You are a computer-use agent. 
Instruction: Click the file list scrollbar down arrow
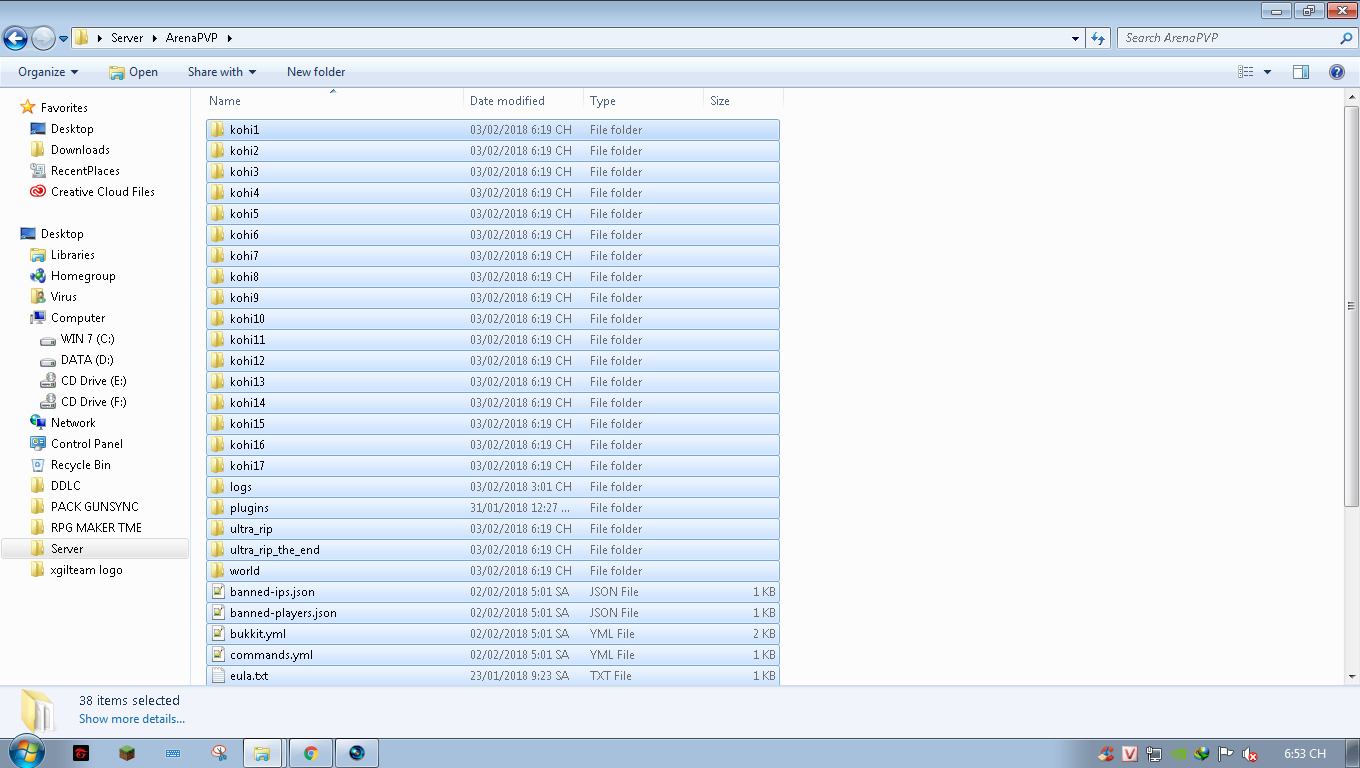pyautogui.click(x=1352, y=676)
